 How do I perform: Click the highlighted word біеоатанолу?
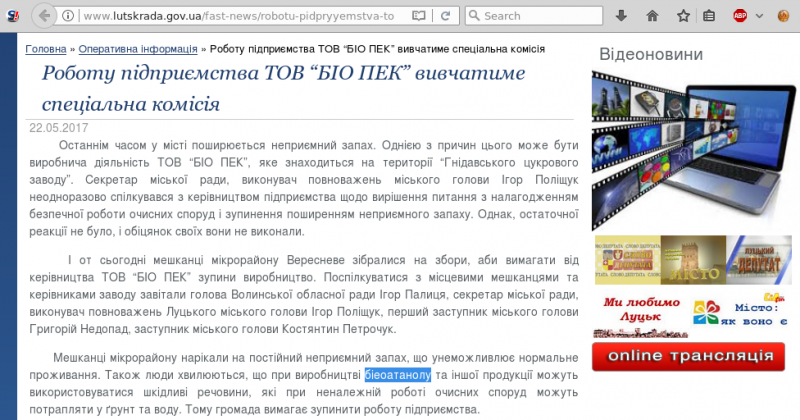(398, 375)
